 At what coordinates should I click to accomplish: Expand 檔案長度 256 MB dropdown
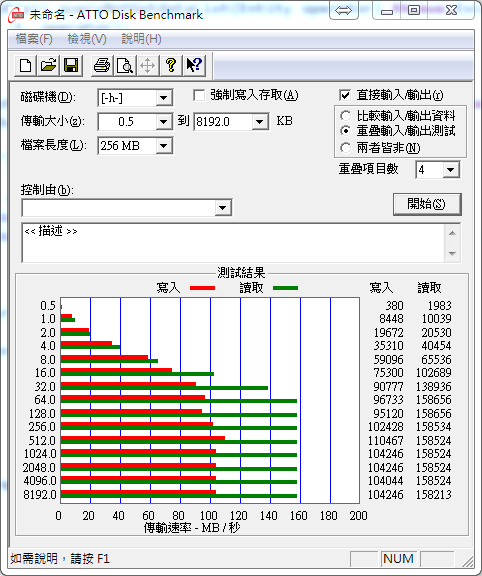tap(163, 146)
